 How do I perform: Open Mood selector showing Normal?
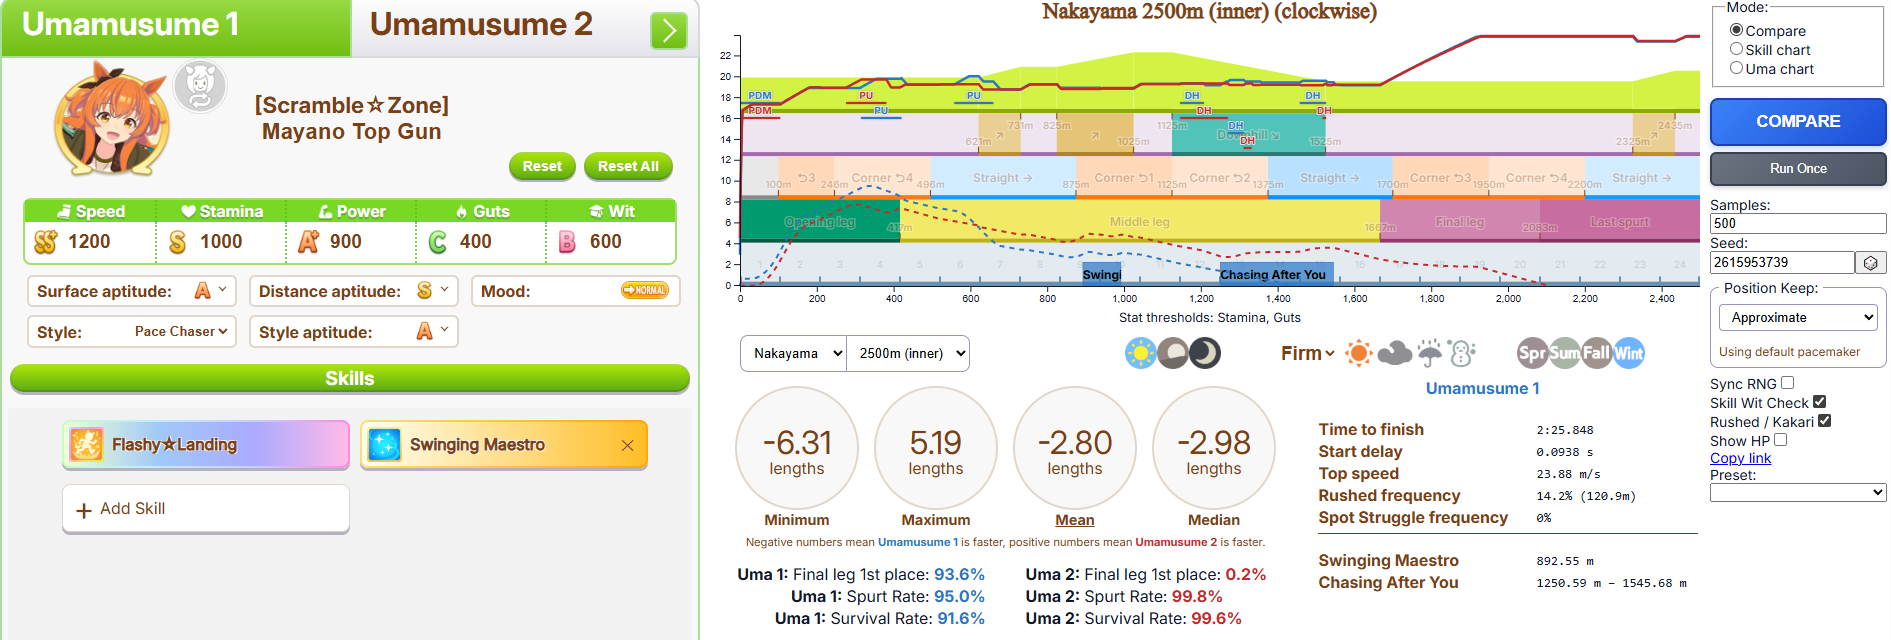[576, 291]
